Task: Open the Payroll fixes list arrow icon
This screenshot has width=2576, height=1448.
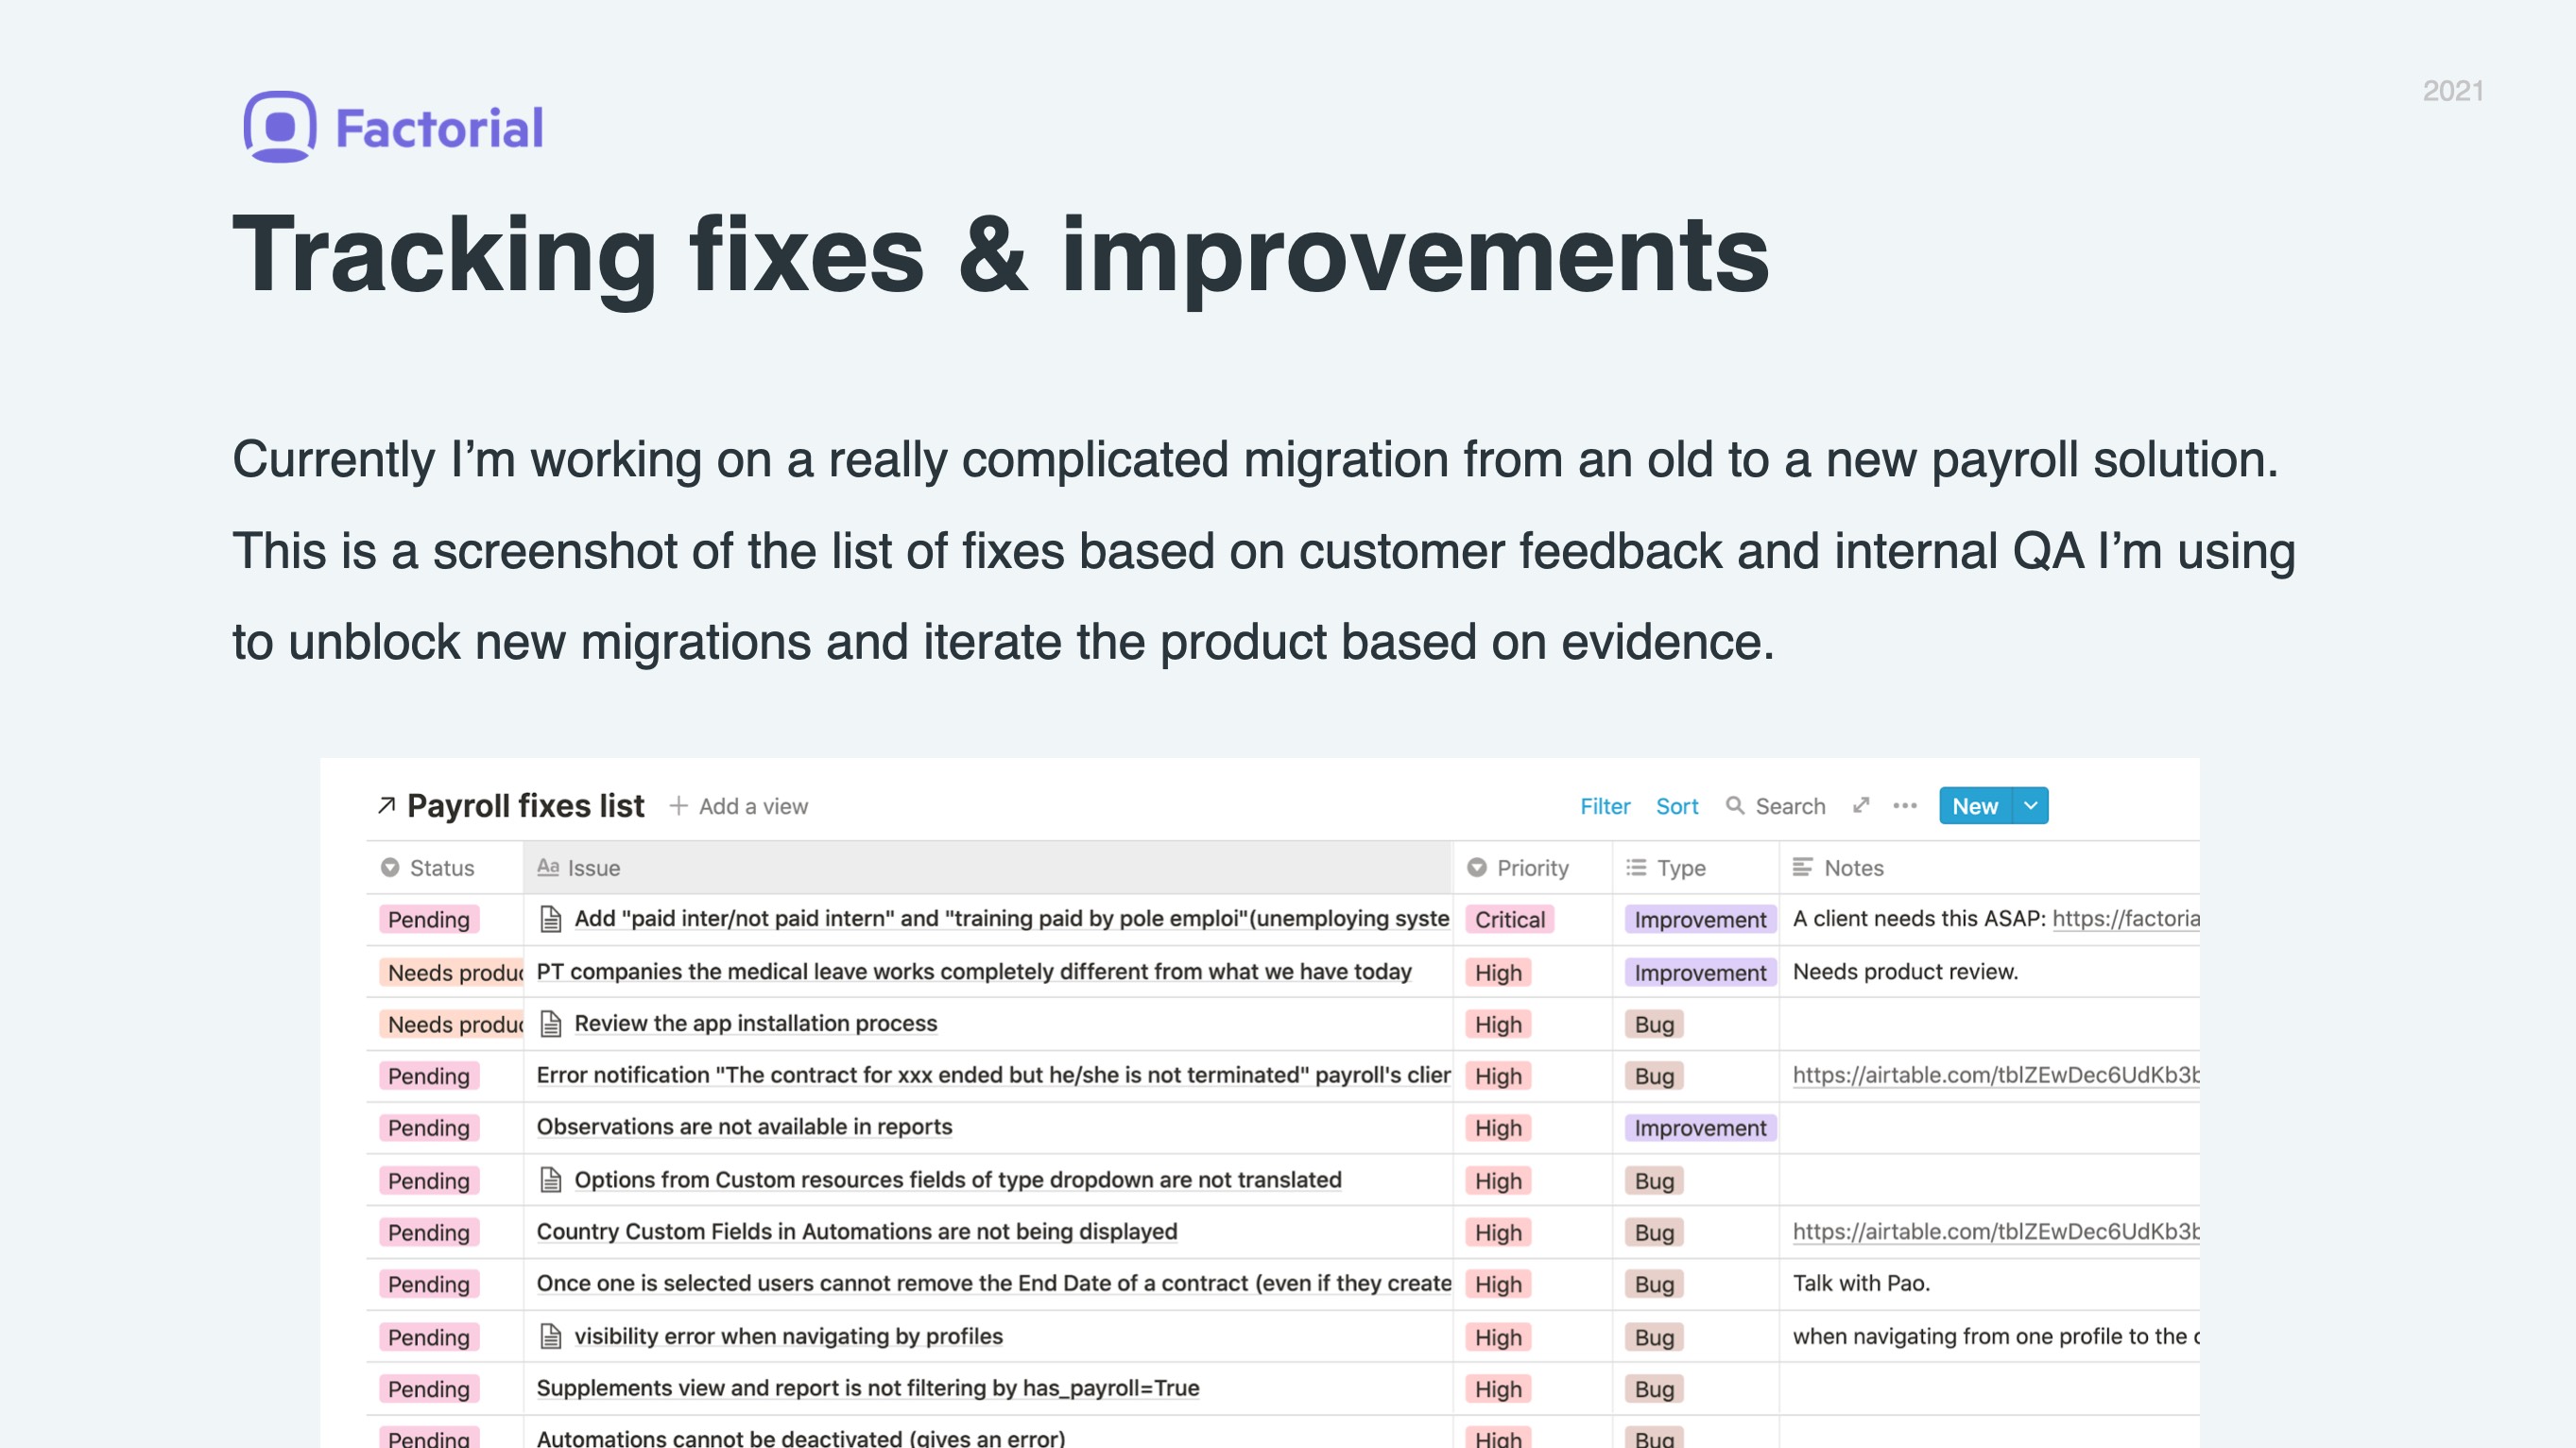Action: tap(386, 806)
